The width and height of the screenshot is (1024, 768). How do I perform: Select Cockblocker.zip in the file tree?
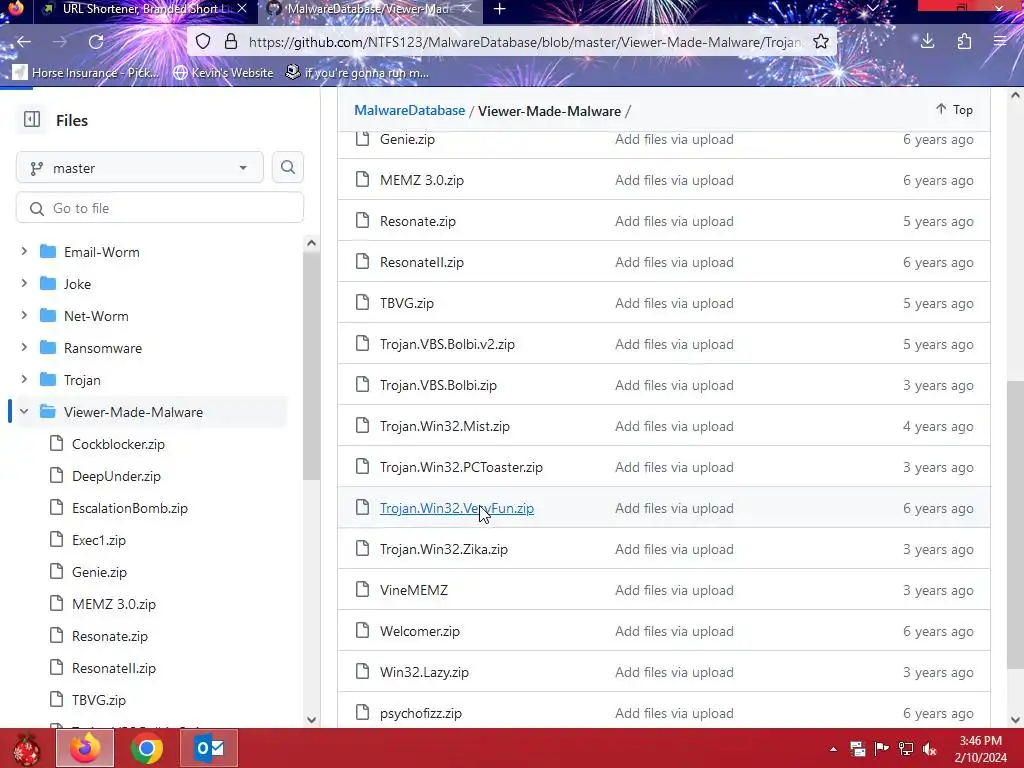(118, 444)
